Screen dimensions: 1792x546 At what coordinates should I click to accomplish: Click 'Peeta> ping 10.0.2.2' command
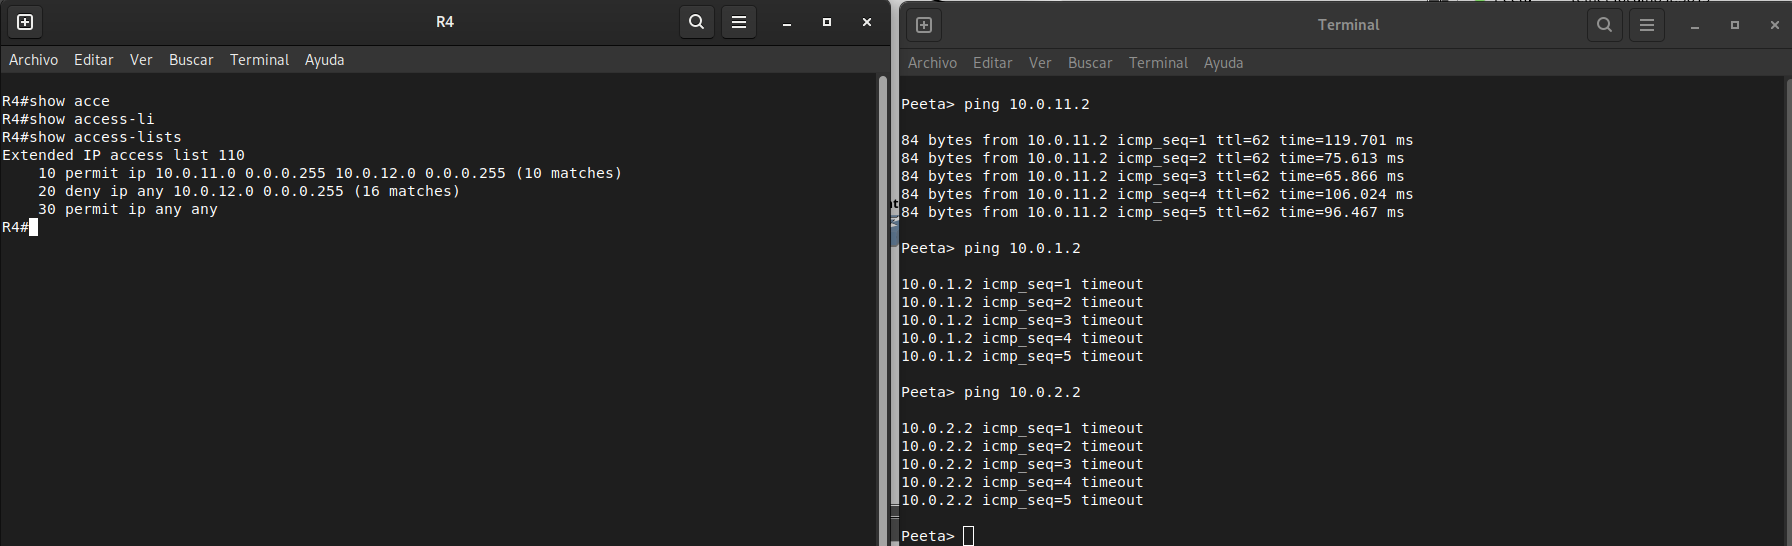click(x=991, y=392)
